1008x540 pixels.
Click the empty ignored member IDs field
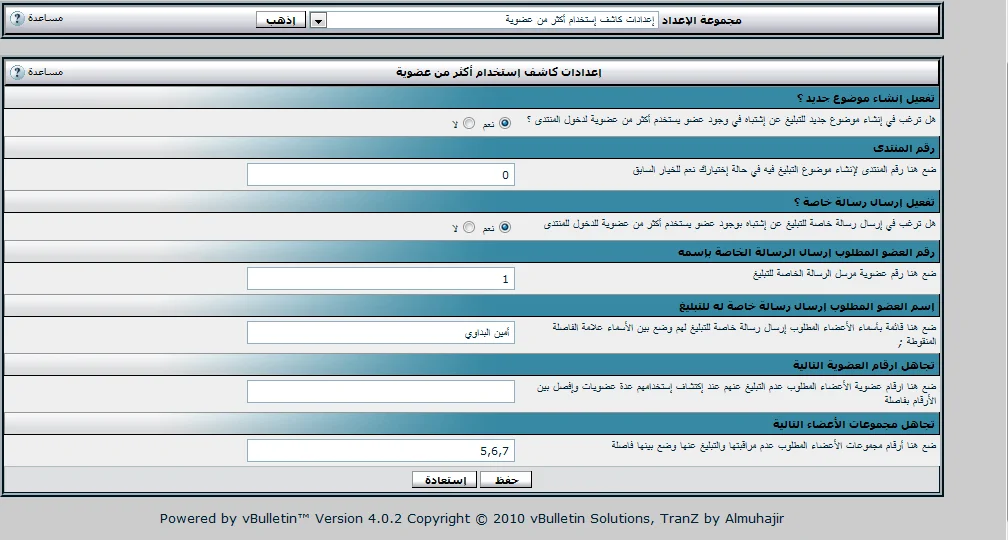pyautogui.click(x=380, y=391)
